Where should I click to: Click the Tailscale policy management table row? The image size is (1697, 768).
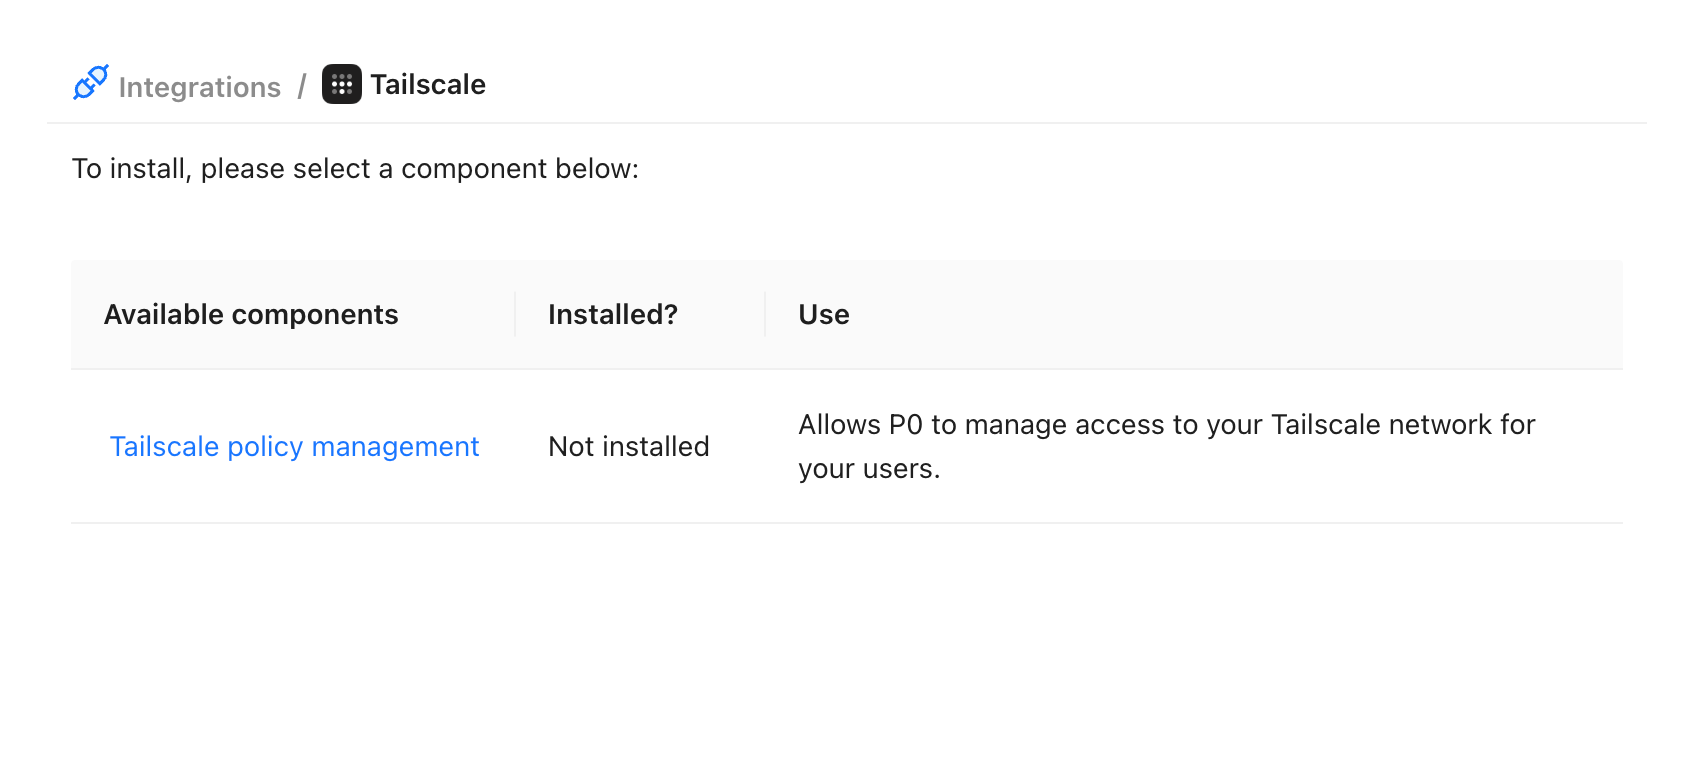click(x=800, y=446)
